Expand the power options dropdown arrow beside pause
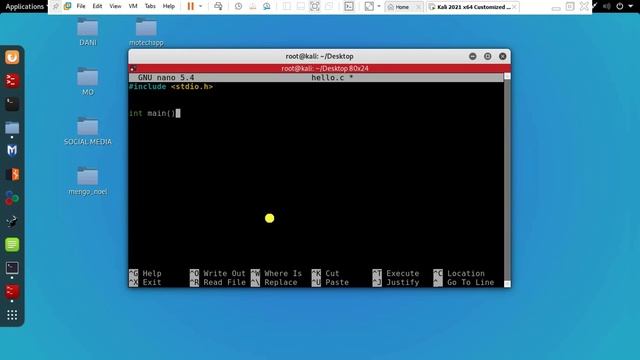 click(200, 7)
